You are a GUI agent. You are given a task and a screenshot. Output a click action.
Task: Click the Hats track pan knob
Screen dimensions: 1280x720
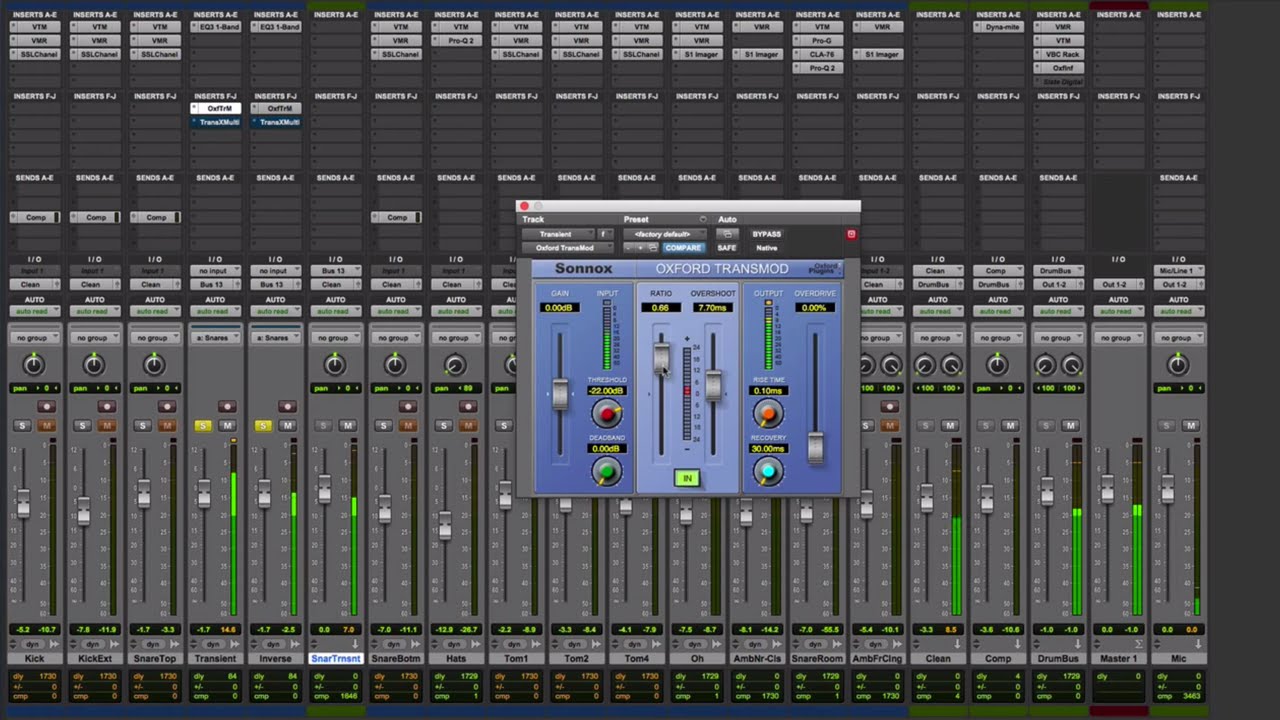click(x=455, y=365)
